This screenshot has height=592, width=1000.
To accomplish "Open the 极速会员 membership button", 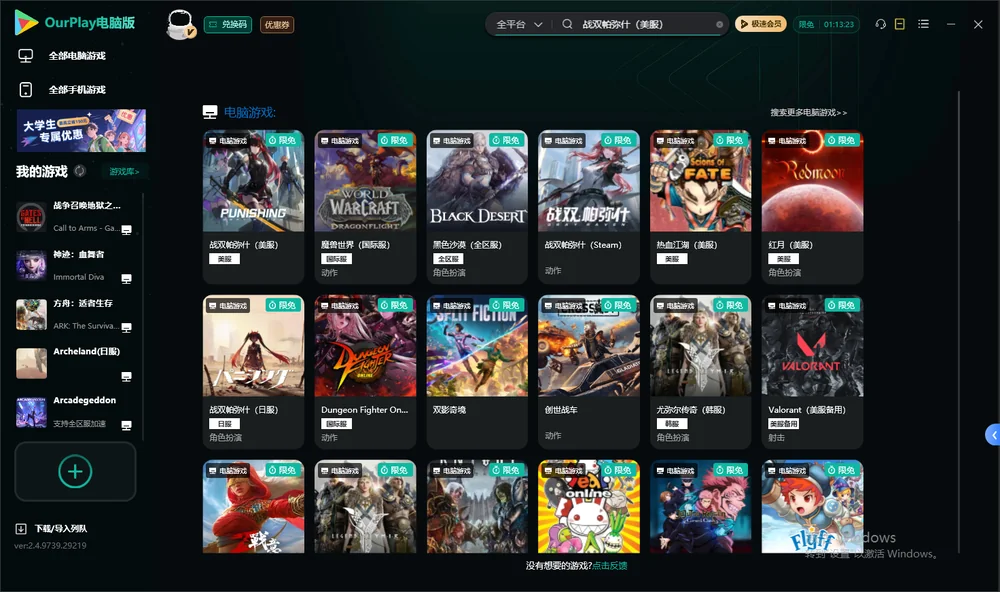I will coord(761,24).
